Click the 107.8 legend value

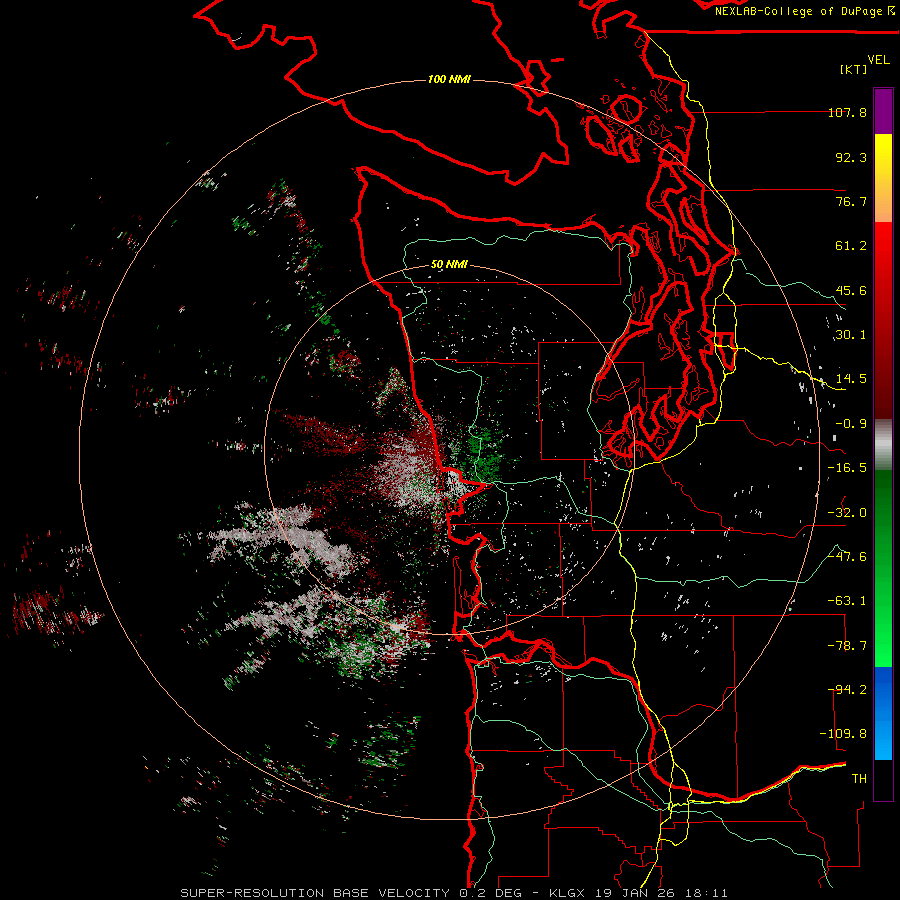pyautogui.click(x=847, y=112)
